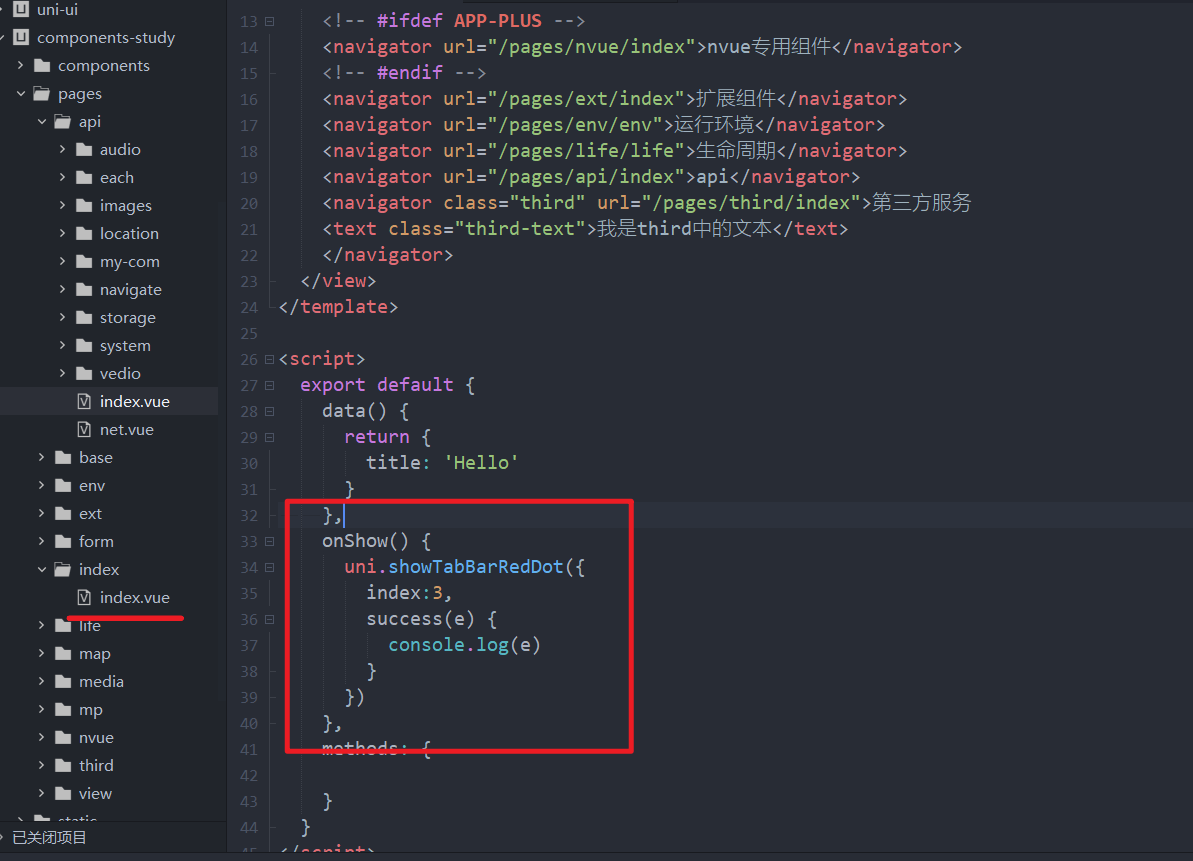Click the base folder icon
Screen dimensions: 1193x861
point(63,458)
